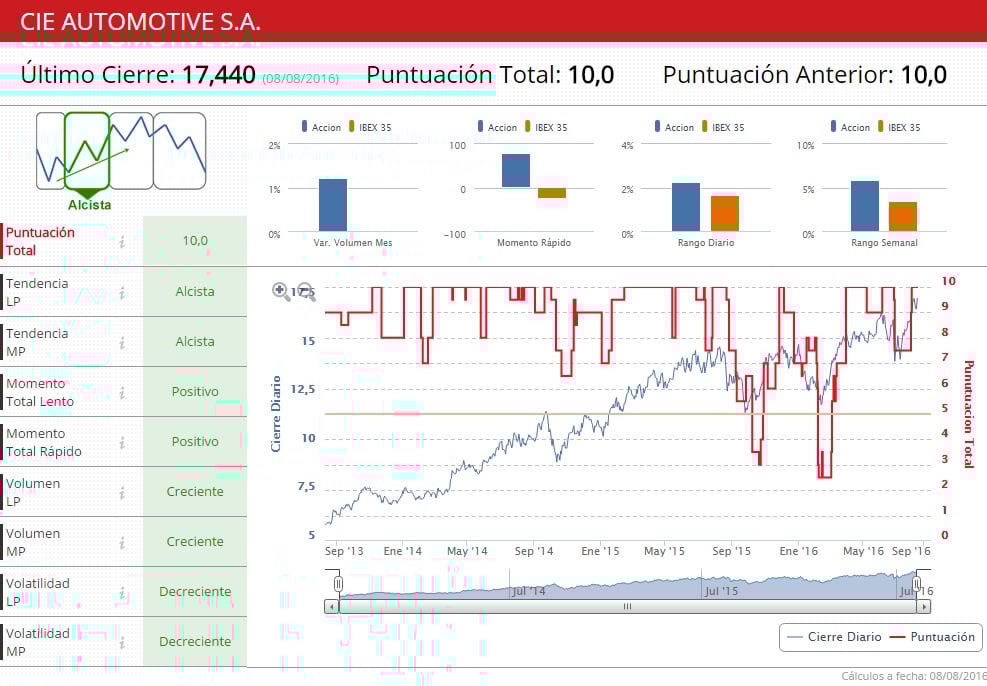
Task: Click the blue Accion bar in Rango Diario
Action: (x=686, y=207)
